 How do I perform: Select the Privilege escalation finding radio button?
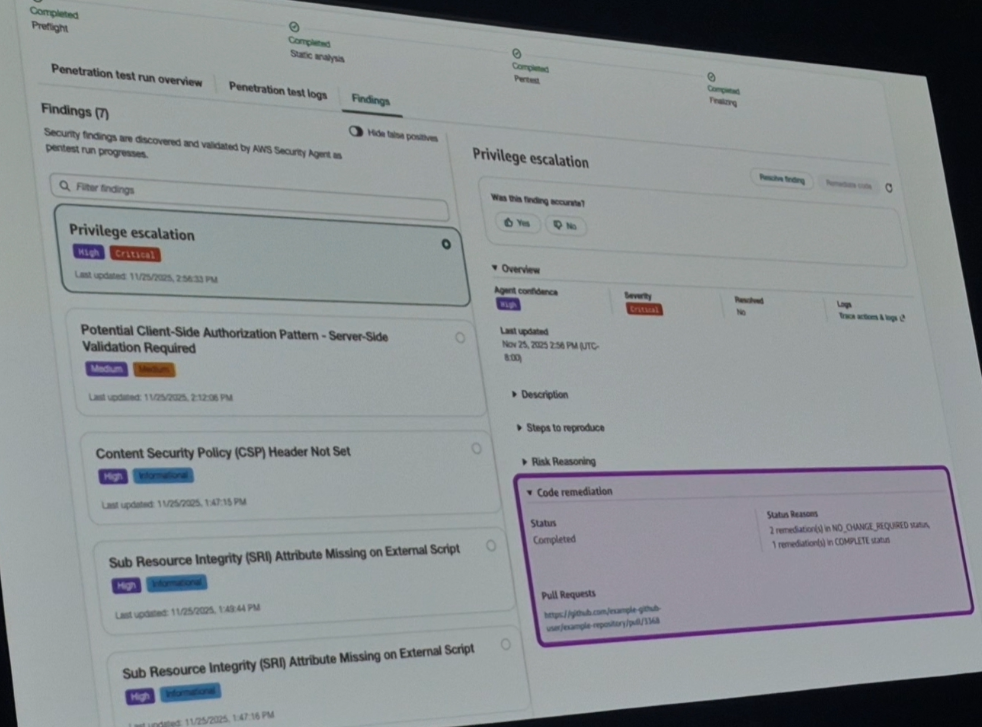pyautogui.click(x=446, y=244)
